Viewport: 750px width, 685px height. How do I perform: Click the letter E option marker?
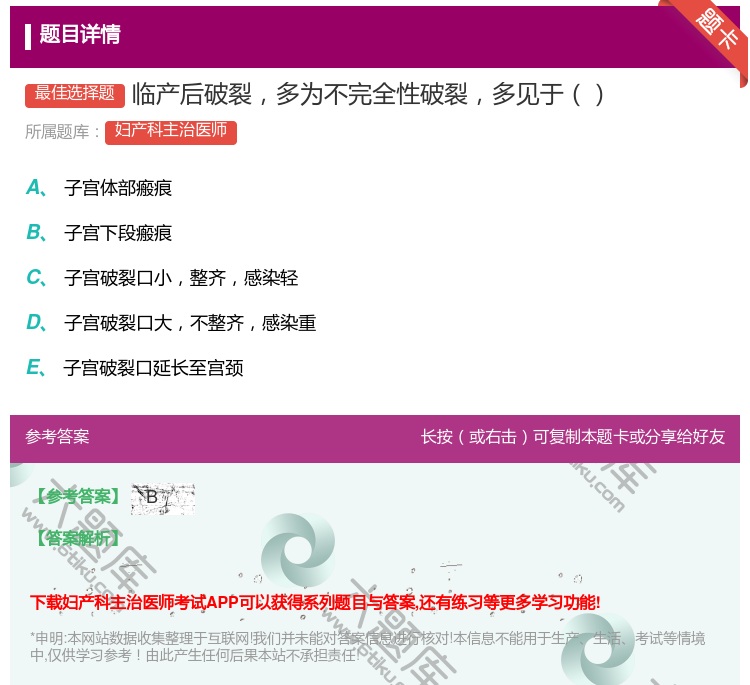pyautogui.click(x=36, y=367)
